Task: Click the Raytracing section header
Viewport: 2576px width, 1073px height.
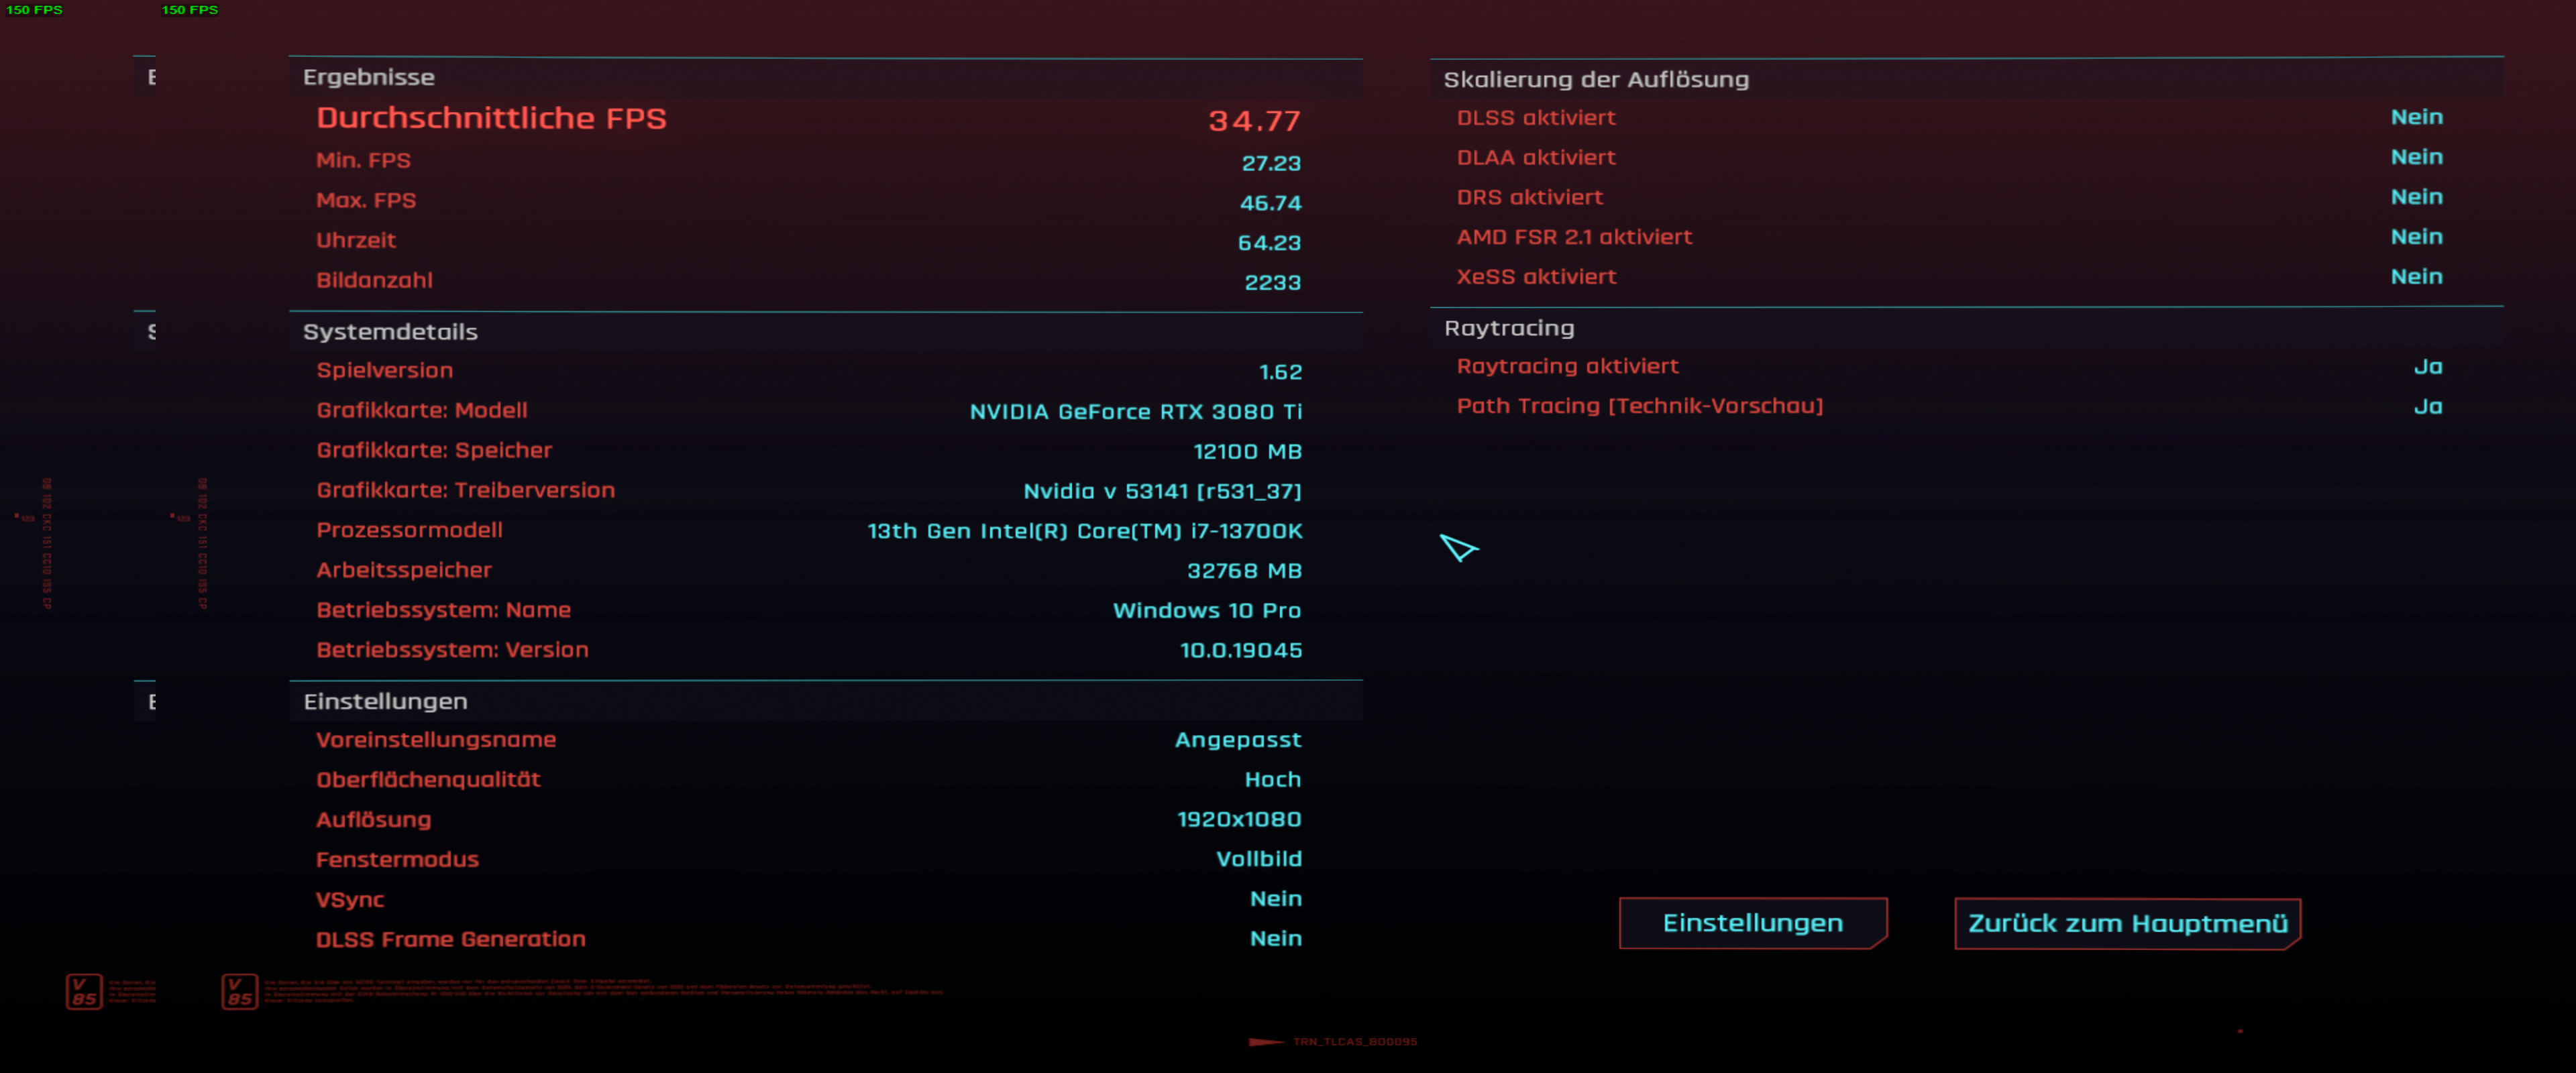Action: [1509, 328]
